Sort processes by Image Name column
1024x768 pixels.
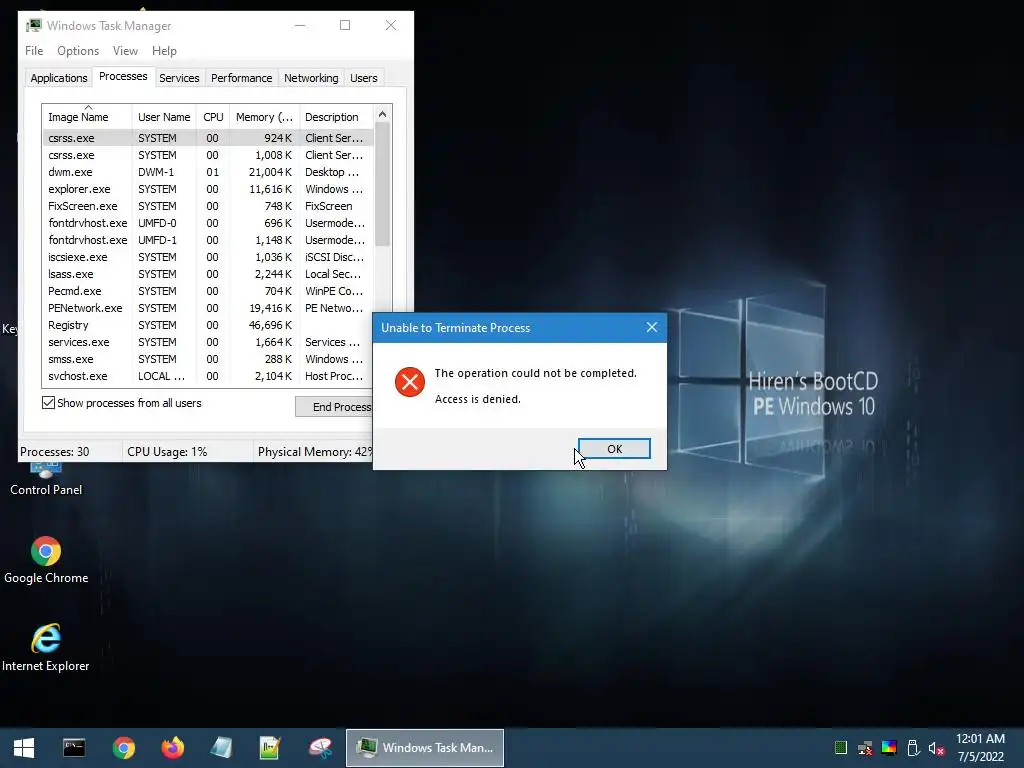point(87,117)
